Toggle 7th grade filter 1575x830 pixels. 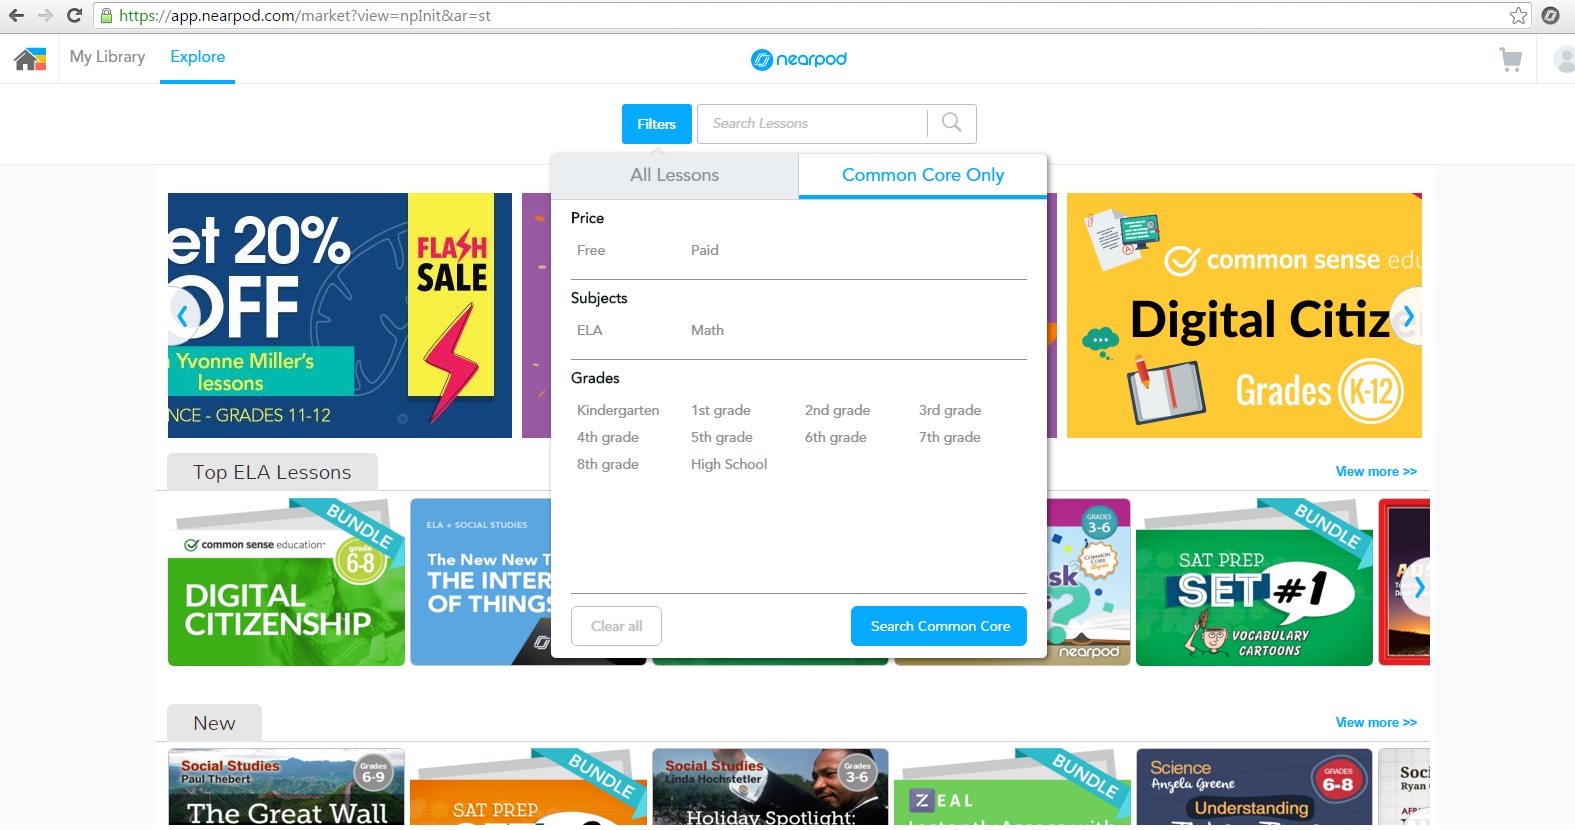949,437
